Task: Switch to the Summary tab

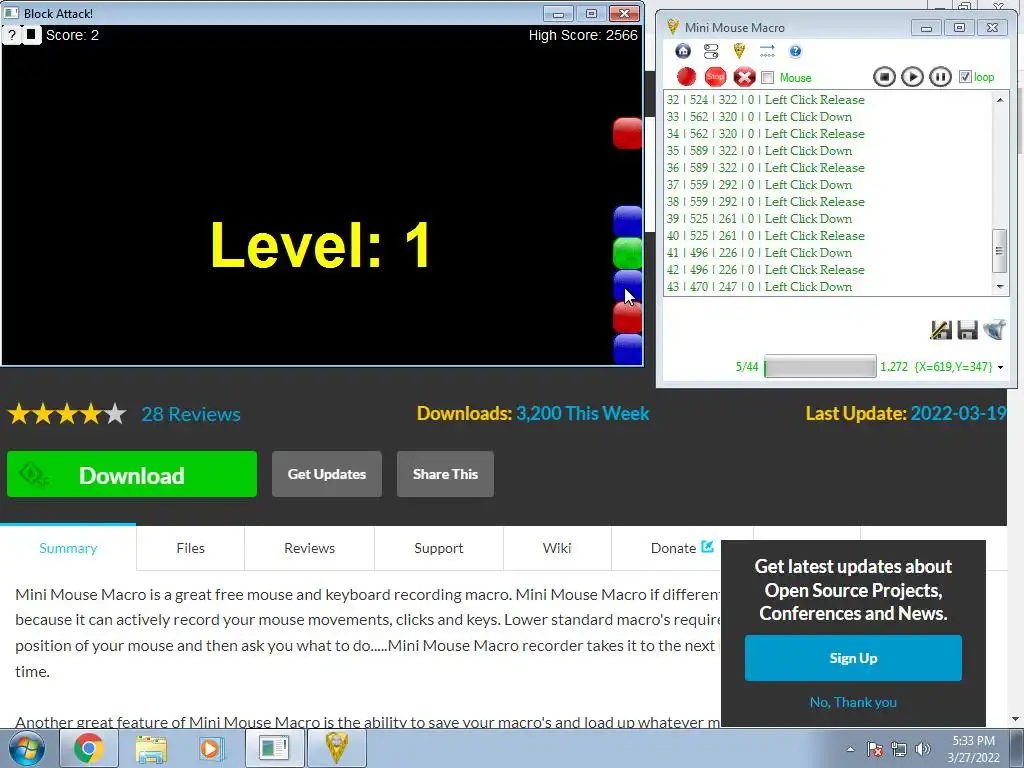Action: point(68,549)
